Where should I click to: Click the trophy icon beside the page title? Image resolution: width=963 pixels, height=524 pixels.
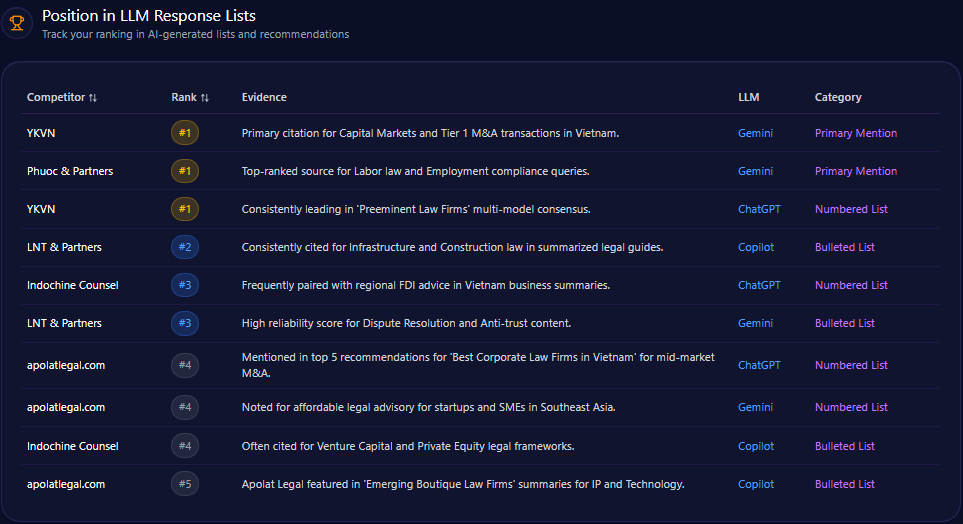click(x=17, y=22)
